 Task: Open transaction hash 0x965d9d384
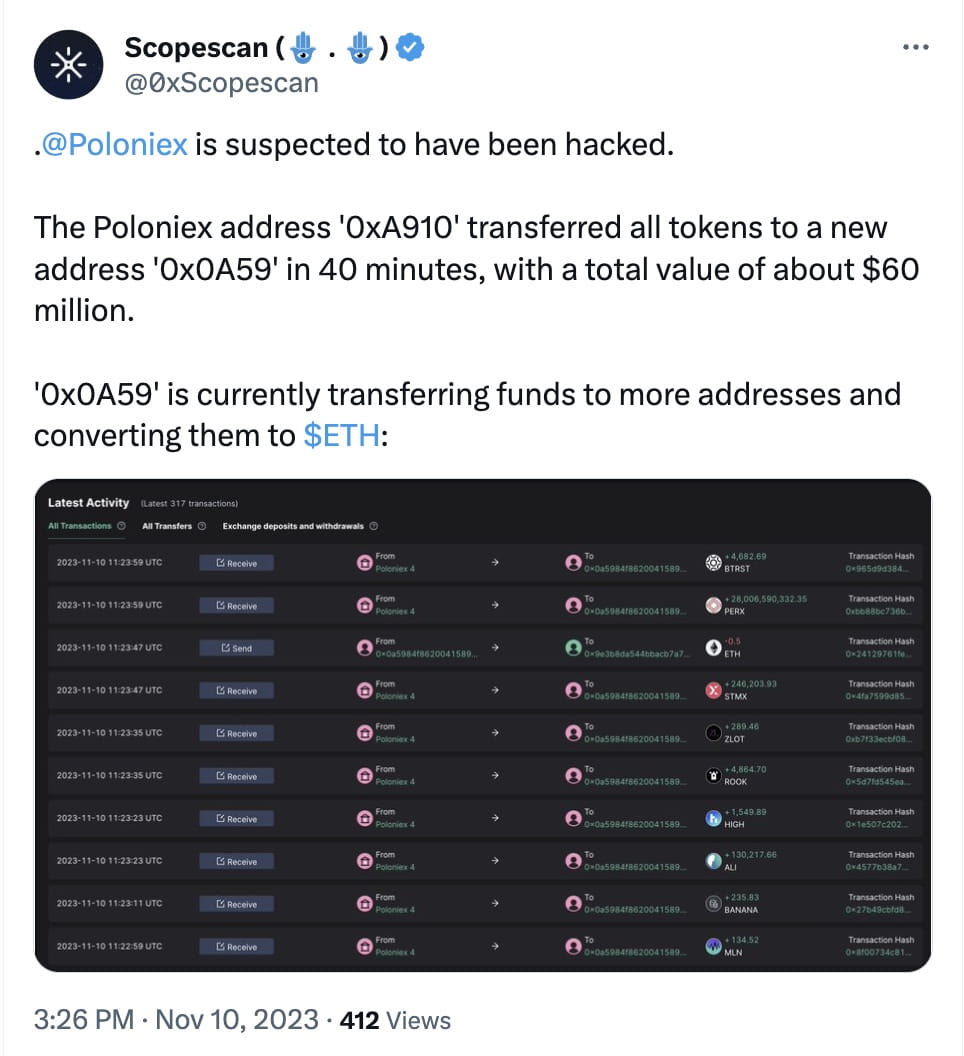(880, 567)
